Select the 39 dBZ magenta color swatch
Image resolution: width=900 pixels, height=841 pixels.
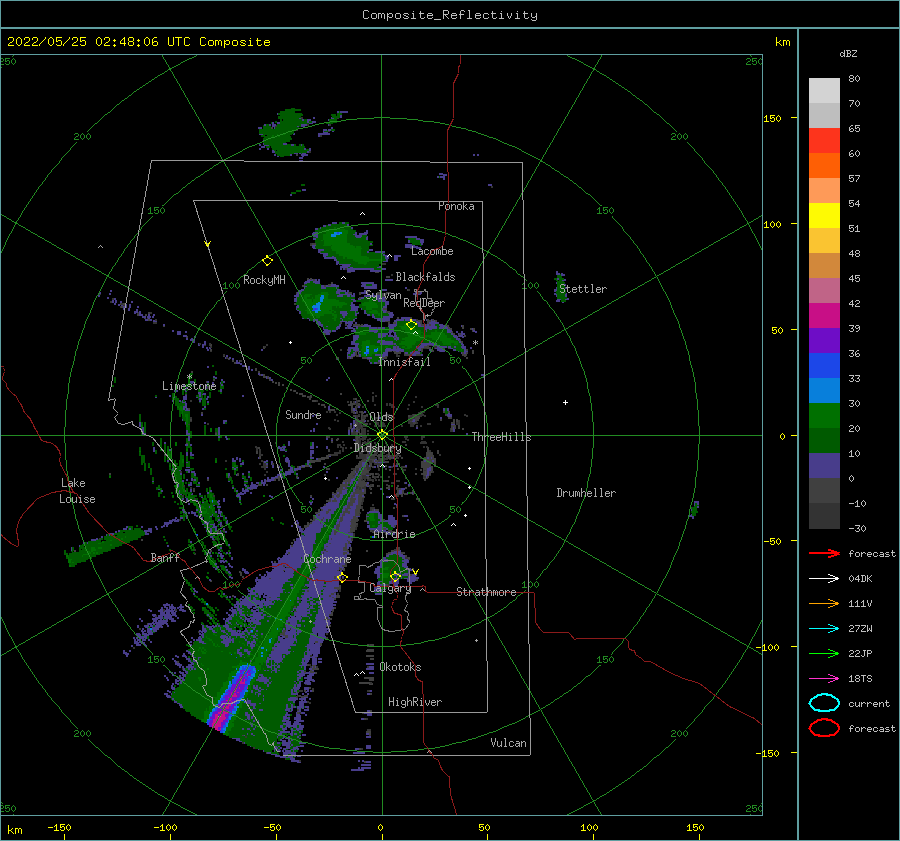point(824,315)
